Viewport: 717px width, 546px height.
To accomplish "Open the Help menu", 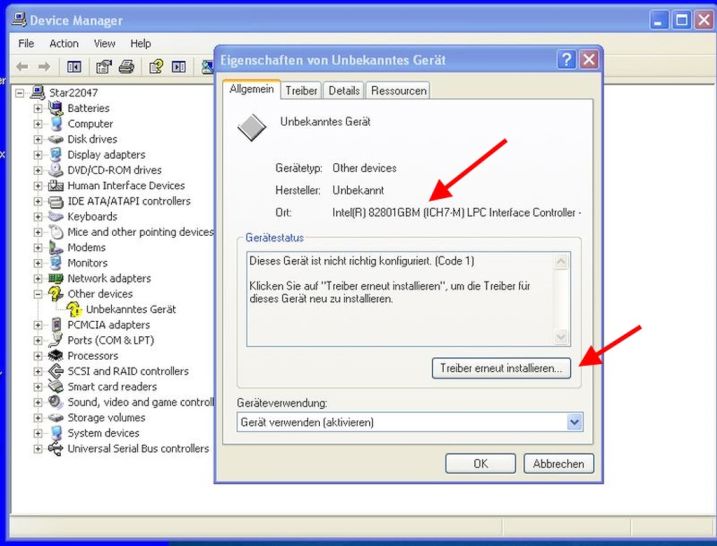I will point(140,43).
